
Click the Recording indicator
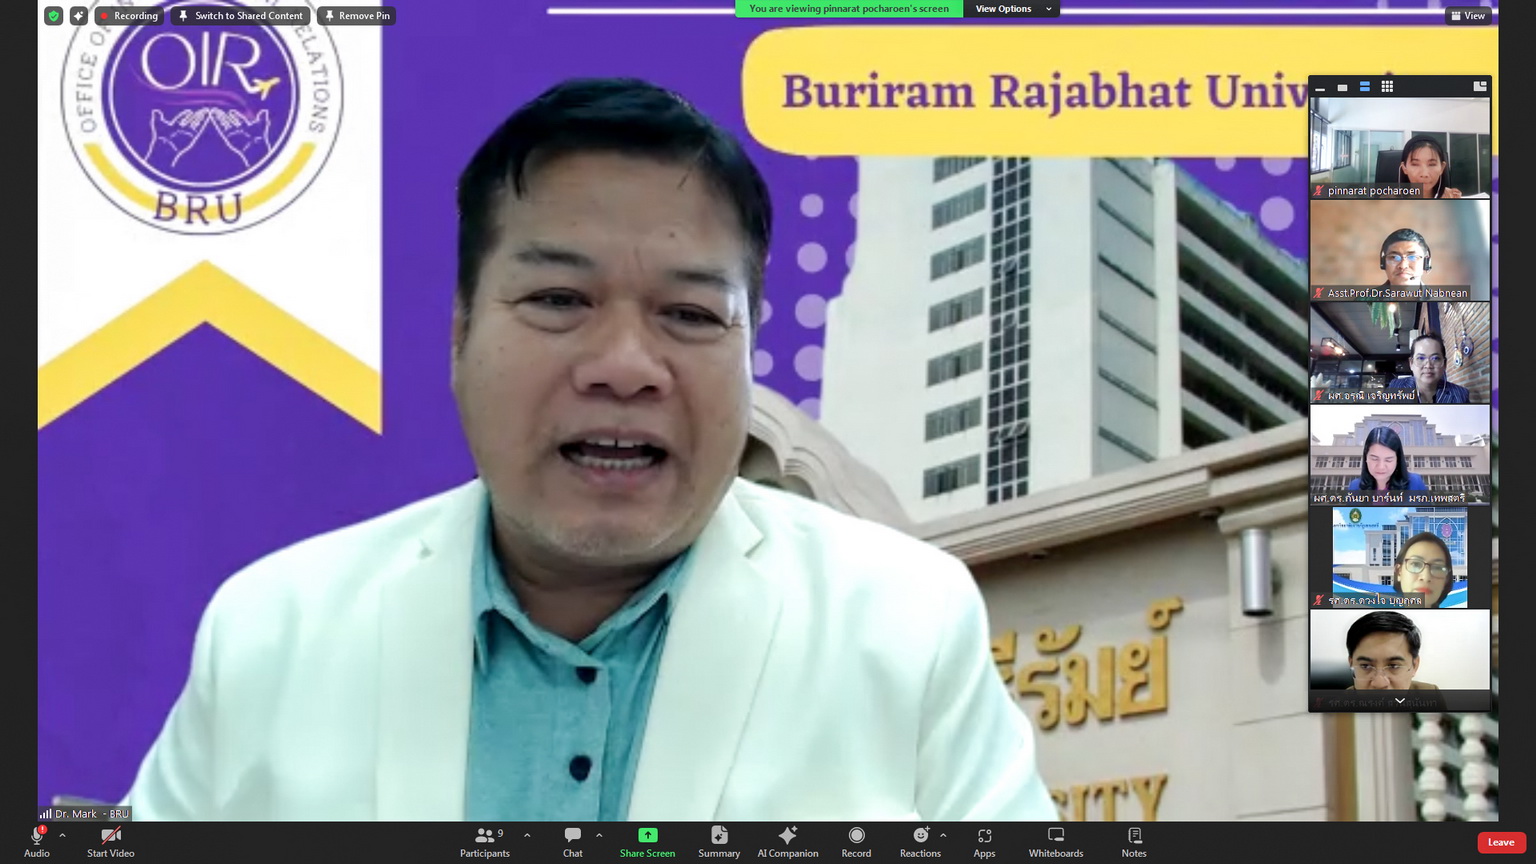tap(129, 16)
